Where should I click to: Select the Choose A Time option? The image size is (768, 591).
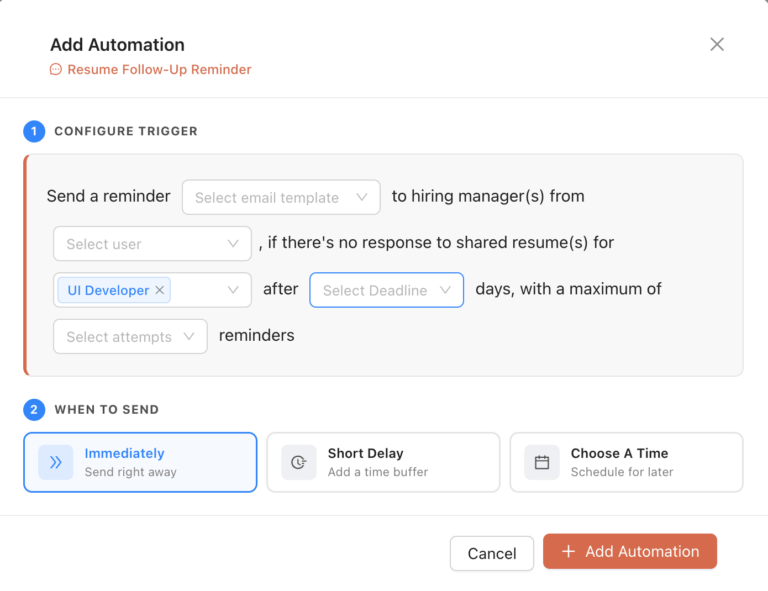[x=626, y=462]
